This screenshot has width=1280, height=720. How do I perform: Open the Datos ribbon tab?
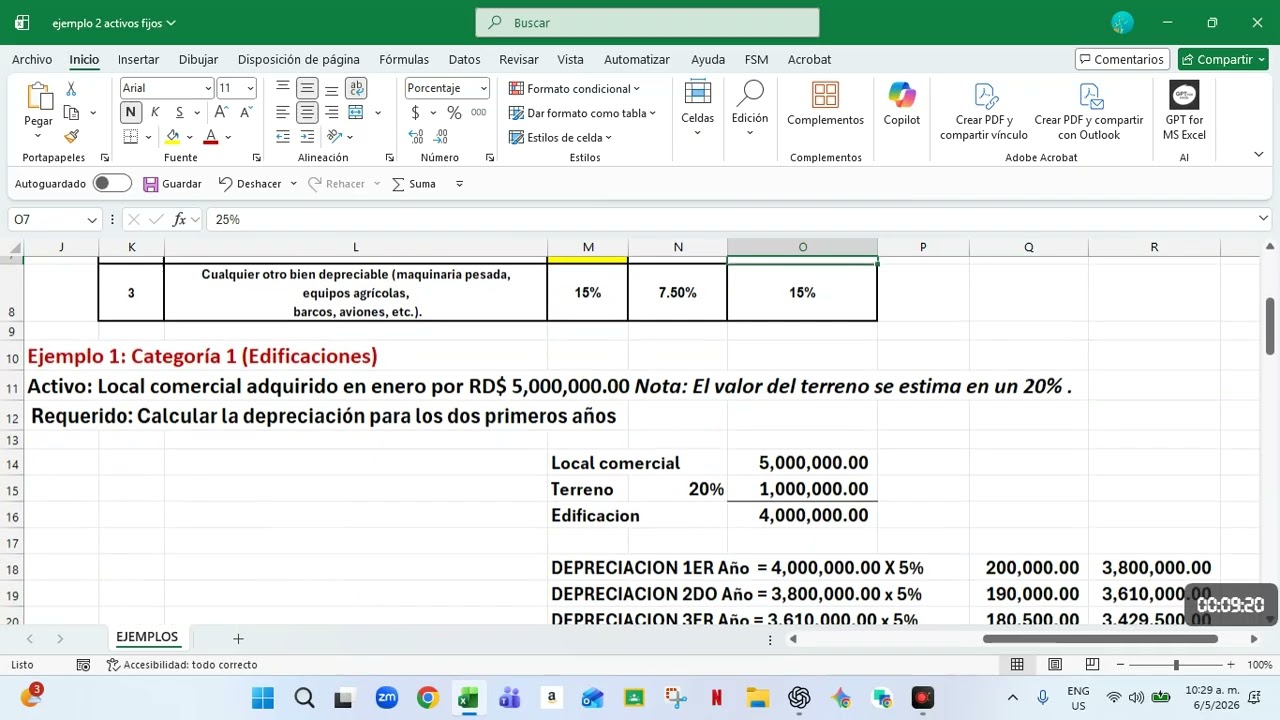click(464, 59)
